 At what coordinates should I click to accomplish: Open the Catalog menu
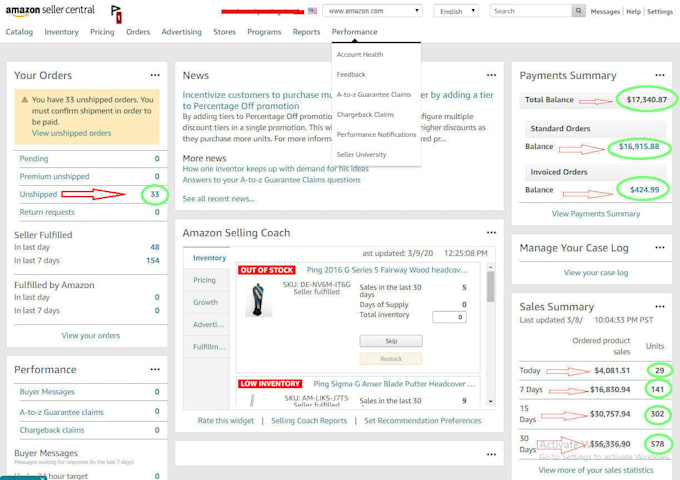point(19,32)
